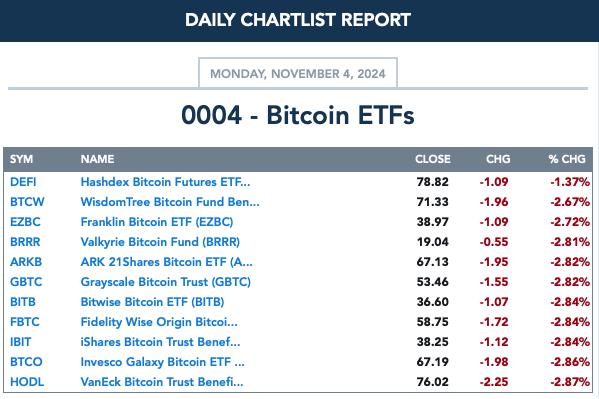Open the DEFI symbol link
Image resolution: width=599 pixels, height=399 pixels.
pos(23,182)
